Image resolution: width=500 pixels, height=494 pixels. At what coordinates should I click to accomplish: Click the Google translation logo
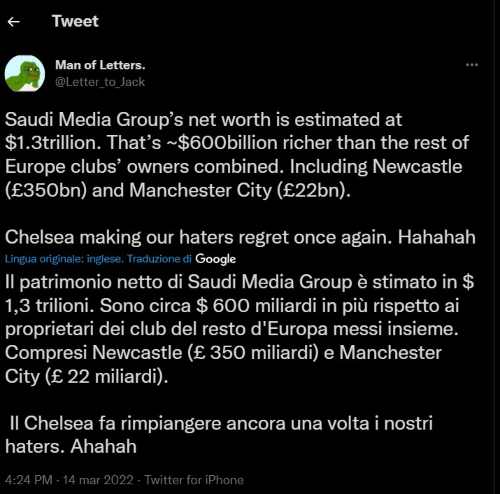pos(216,259)
